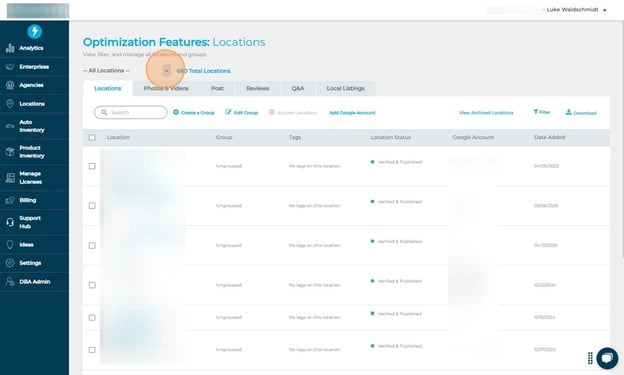The image size is (624, 375).
Task: Click Create a Group
Action: pos(194,113)
